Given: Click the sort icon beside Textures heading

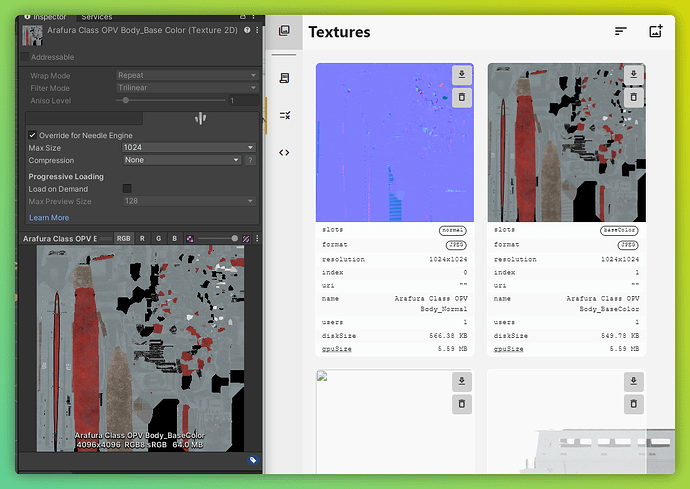Looking at the screenshot, I should 621,32.
